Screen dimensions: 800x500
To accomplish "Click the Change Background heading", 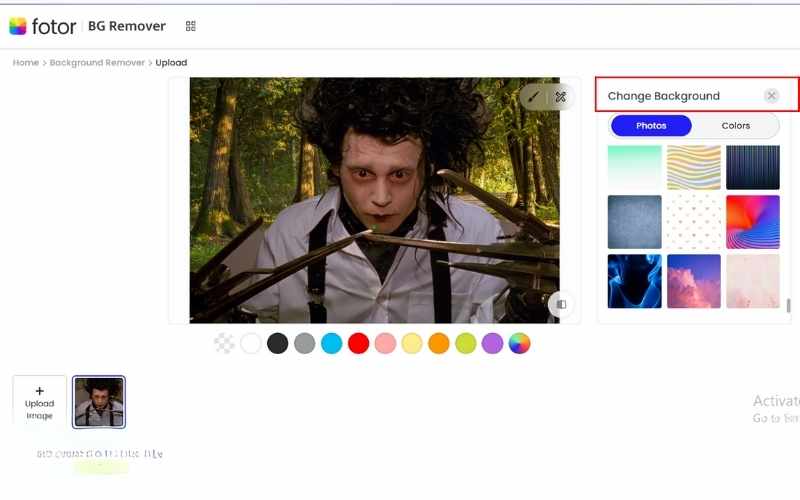I will (663, 96).
